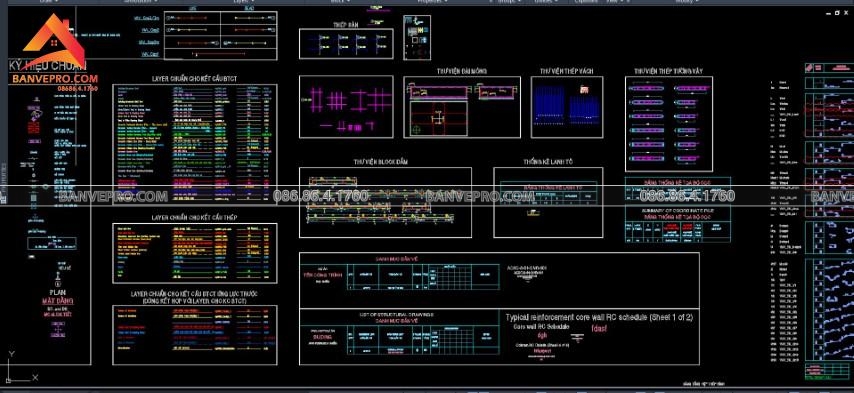Click the BANVEPRO house logo

click(x=53, y=42)
